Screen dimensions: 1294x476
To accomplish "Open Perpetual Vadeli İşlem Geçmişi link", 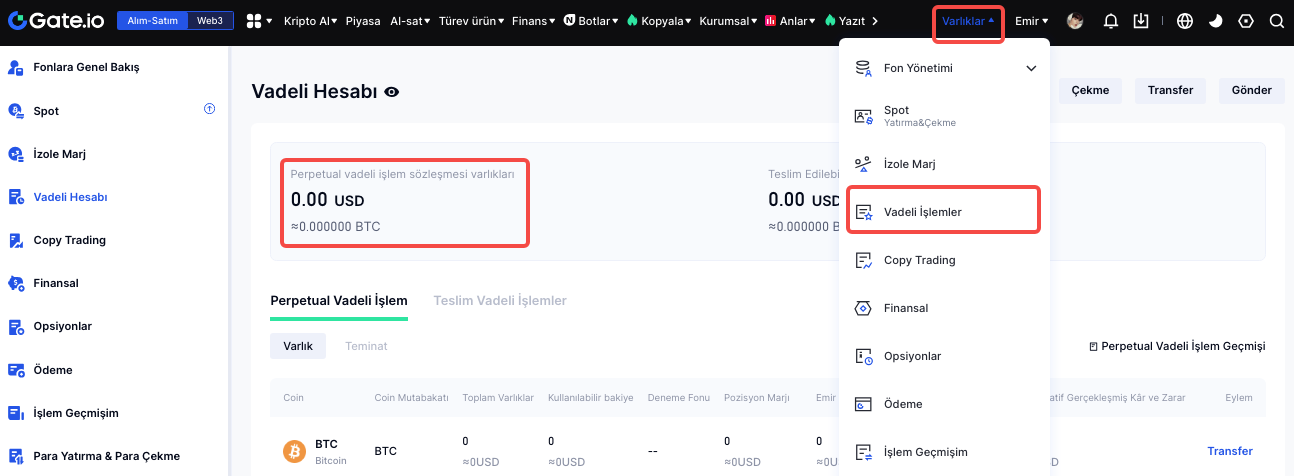I will (1177, 346).
